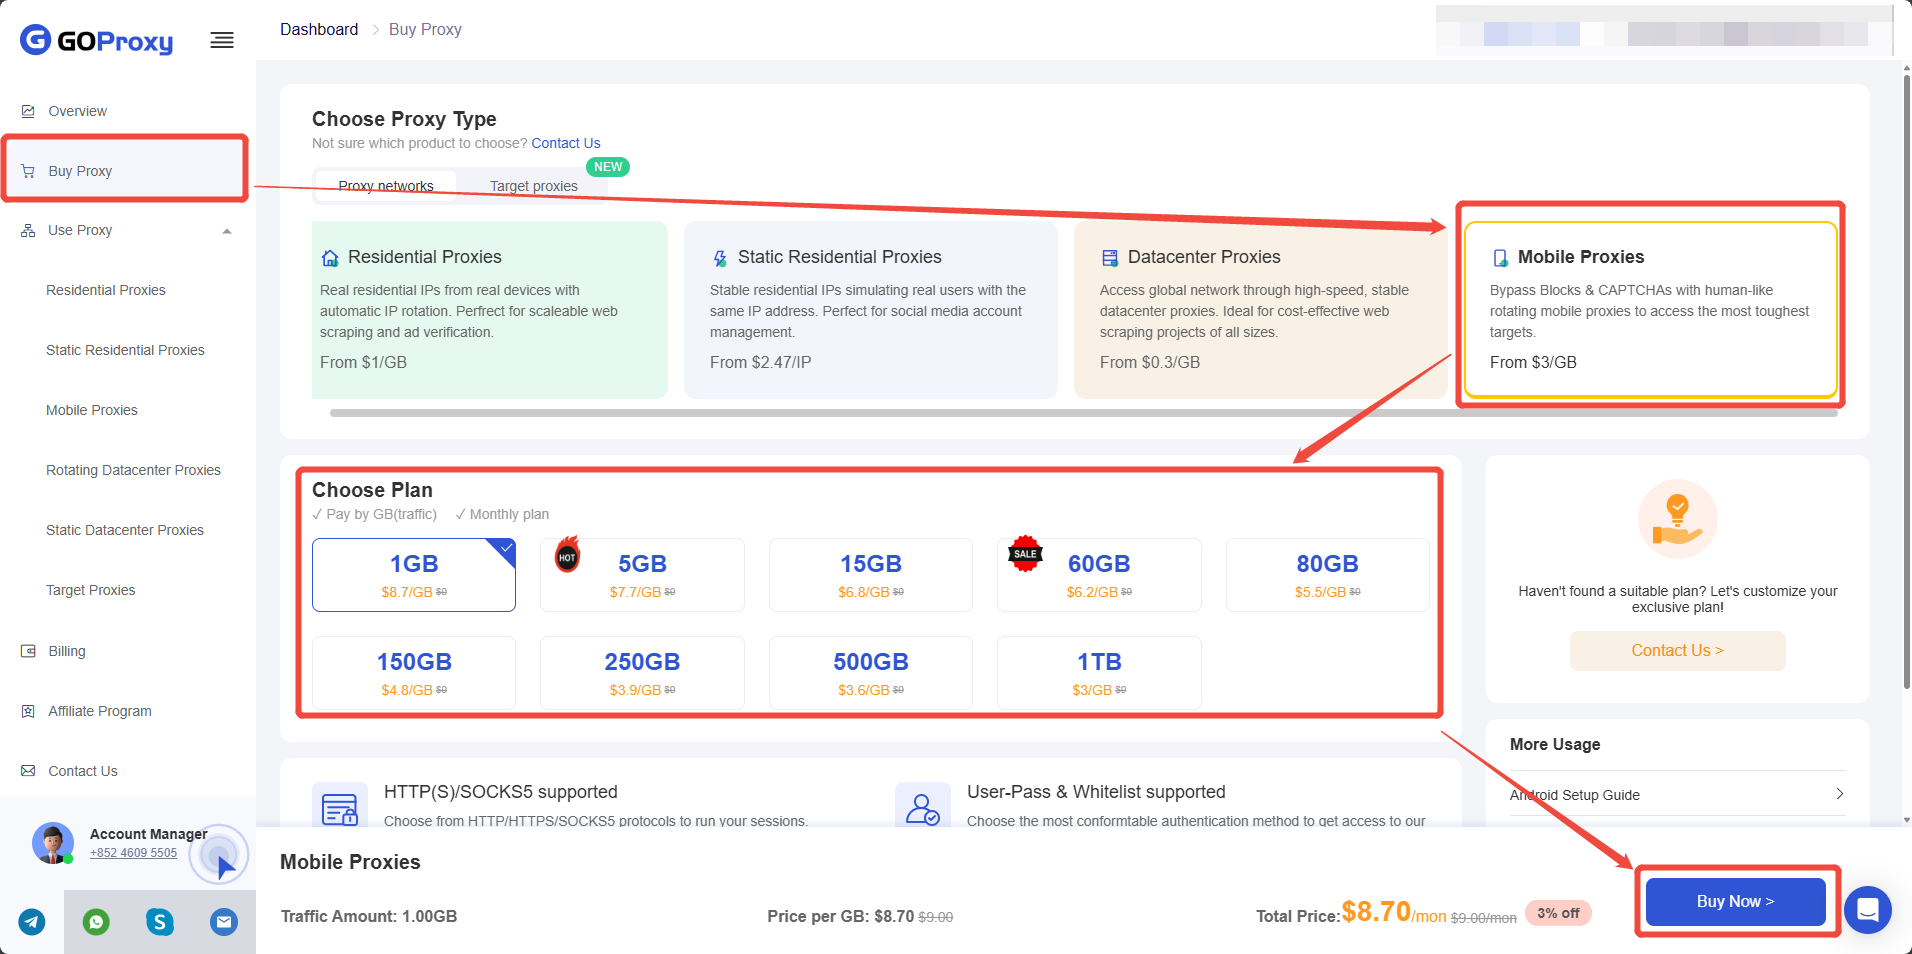Open Skype contact icon
Screen dimensions: 1912x954
[x=160, y=922]
